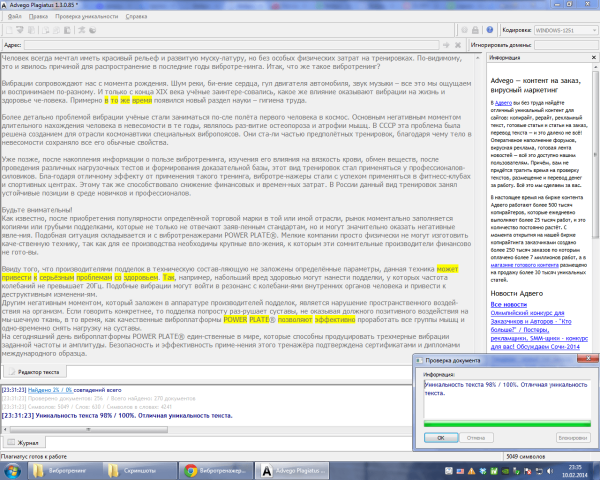This screenshot has height=480, width=600.
Task: Click the settings gear icon near encoding
Action: point(464,30)
